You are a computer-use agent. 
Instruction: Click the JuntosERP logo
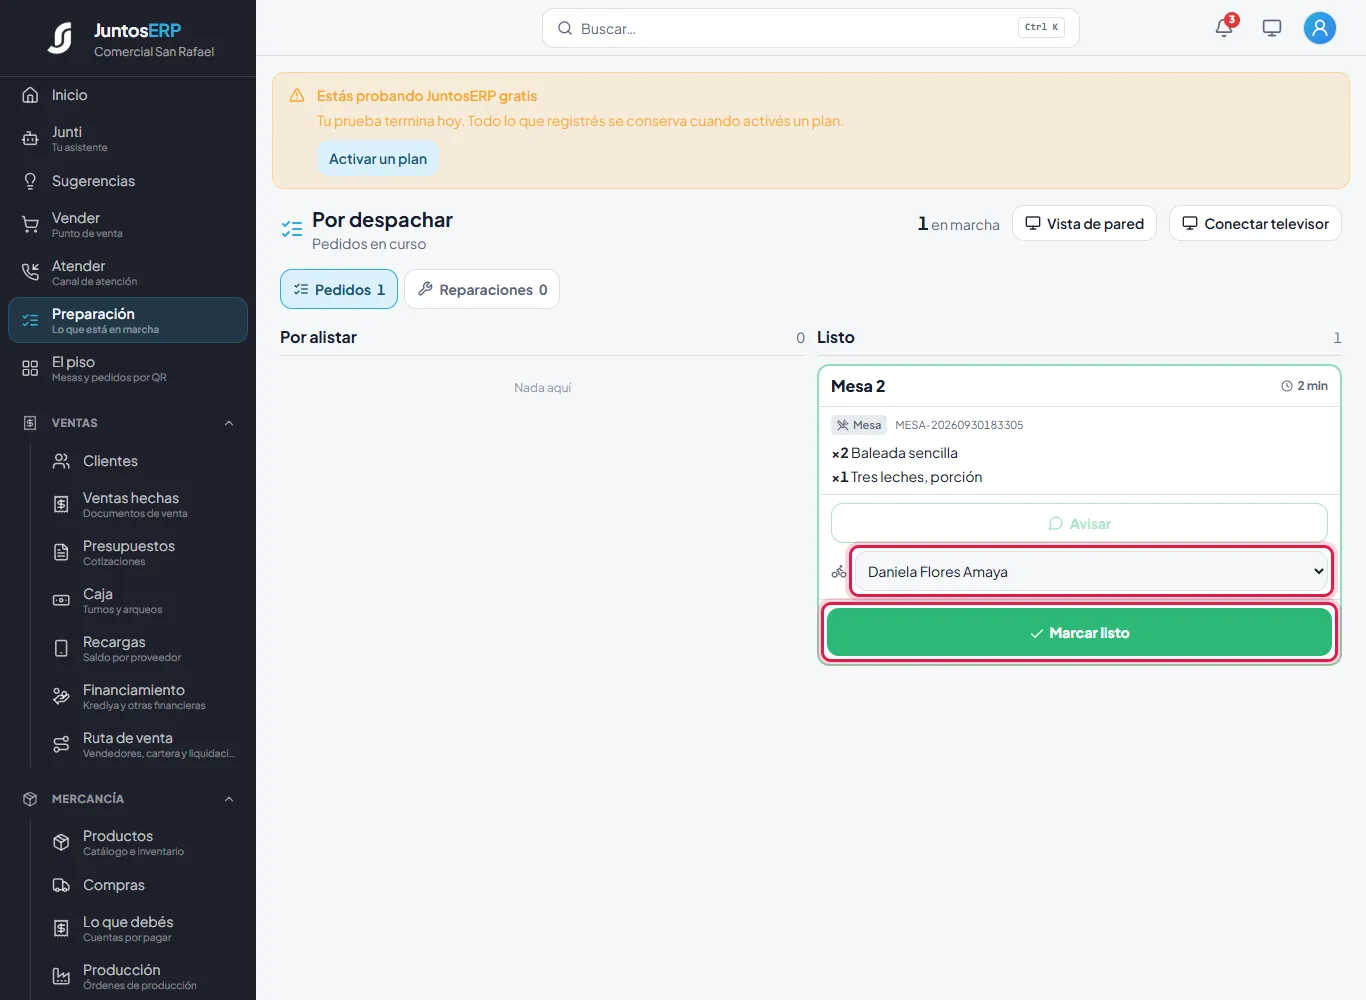point(60,38)
